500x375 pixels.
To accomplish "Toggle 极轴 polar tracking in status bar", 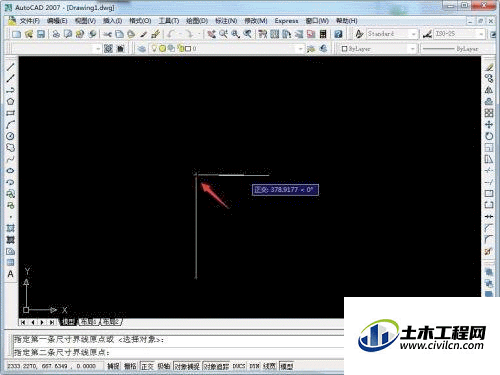I will 164,366.
